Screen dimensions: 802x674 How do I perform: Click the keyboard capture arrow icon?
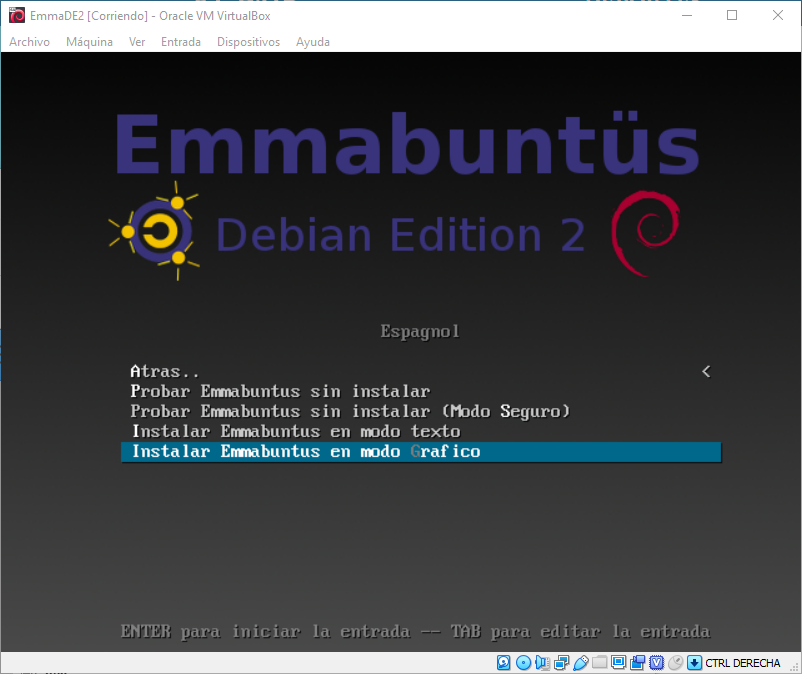[694, 662]
